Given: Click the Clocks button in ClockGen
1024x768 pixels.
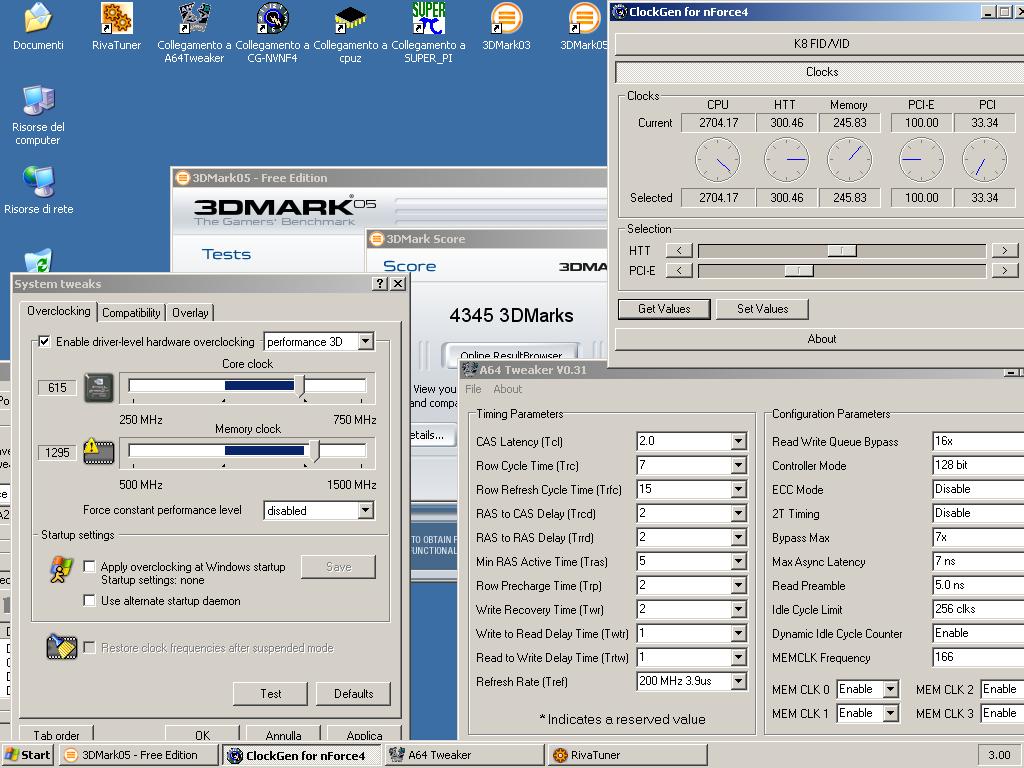Looking at the screenshot, I should tap(821, 72).
